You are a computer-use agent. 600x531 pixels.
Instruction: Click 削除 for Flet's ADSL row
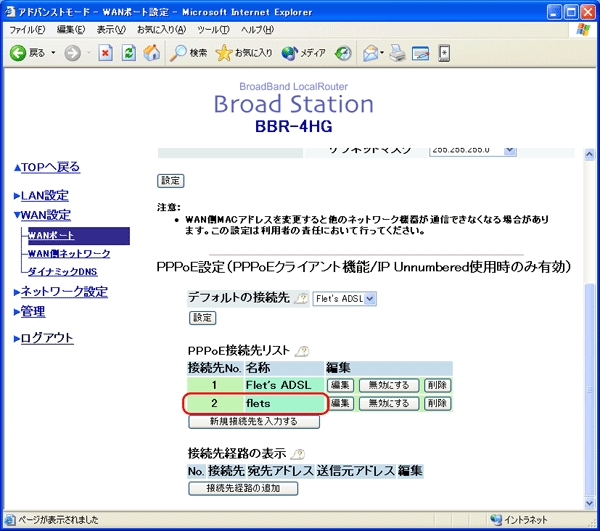(x=437, y=385)
